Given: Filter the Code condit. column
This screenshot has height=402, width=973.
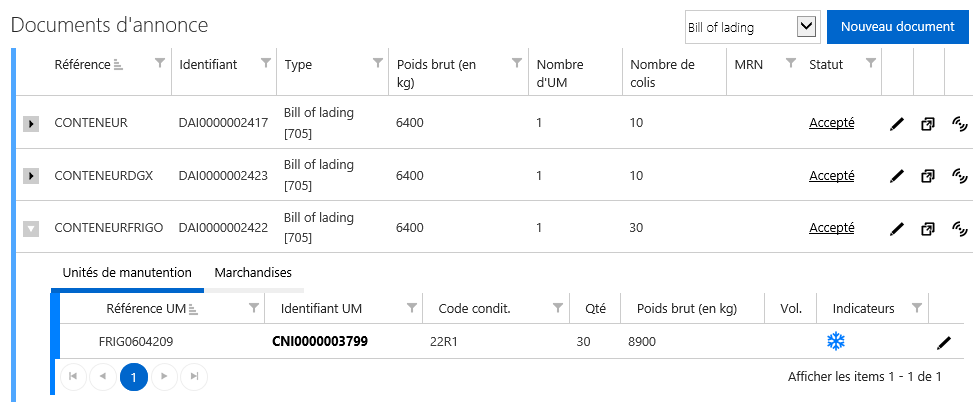Looking at the screenshot, I should tap(558, 308).
